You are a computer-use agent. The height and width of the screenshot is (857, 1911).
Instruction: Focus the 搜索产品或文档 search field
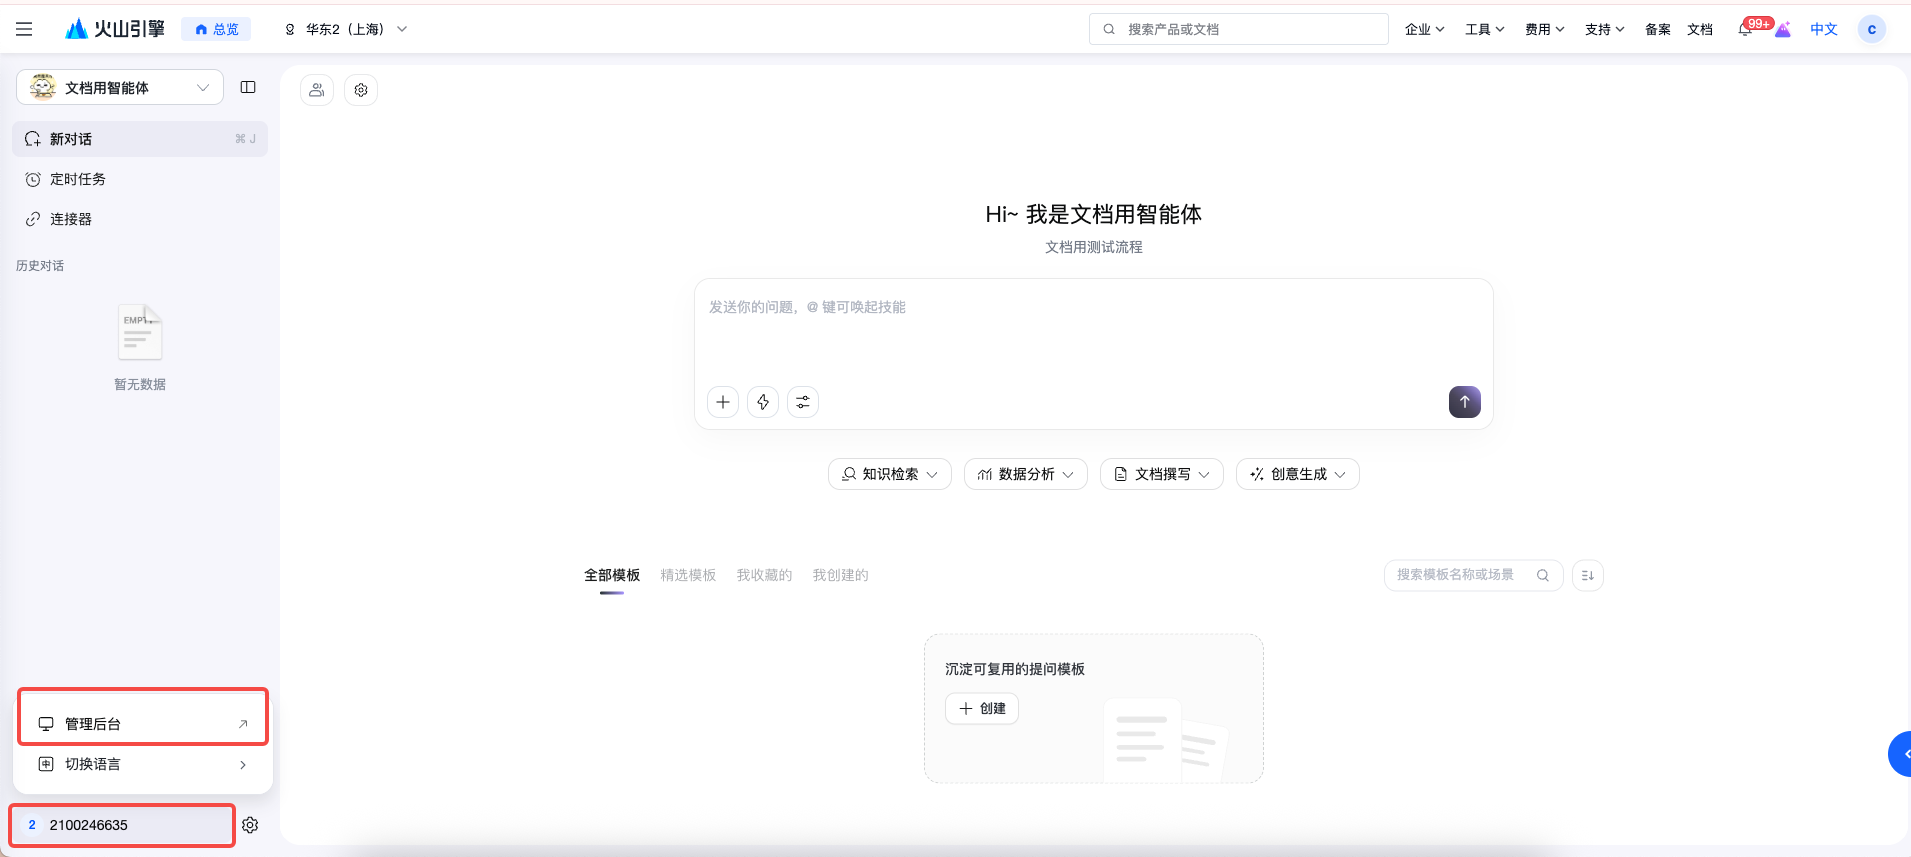click(1239, 29)
